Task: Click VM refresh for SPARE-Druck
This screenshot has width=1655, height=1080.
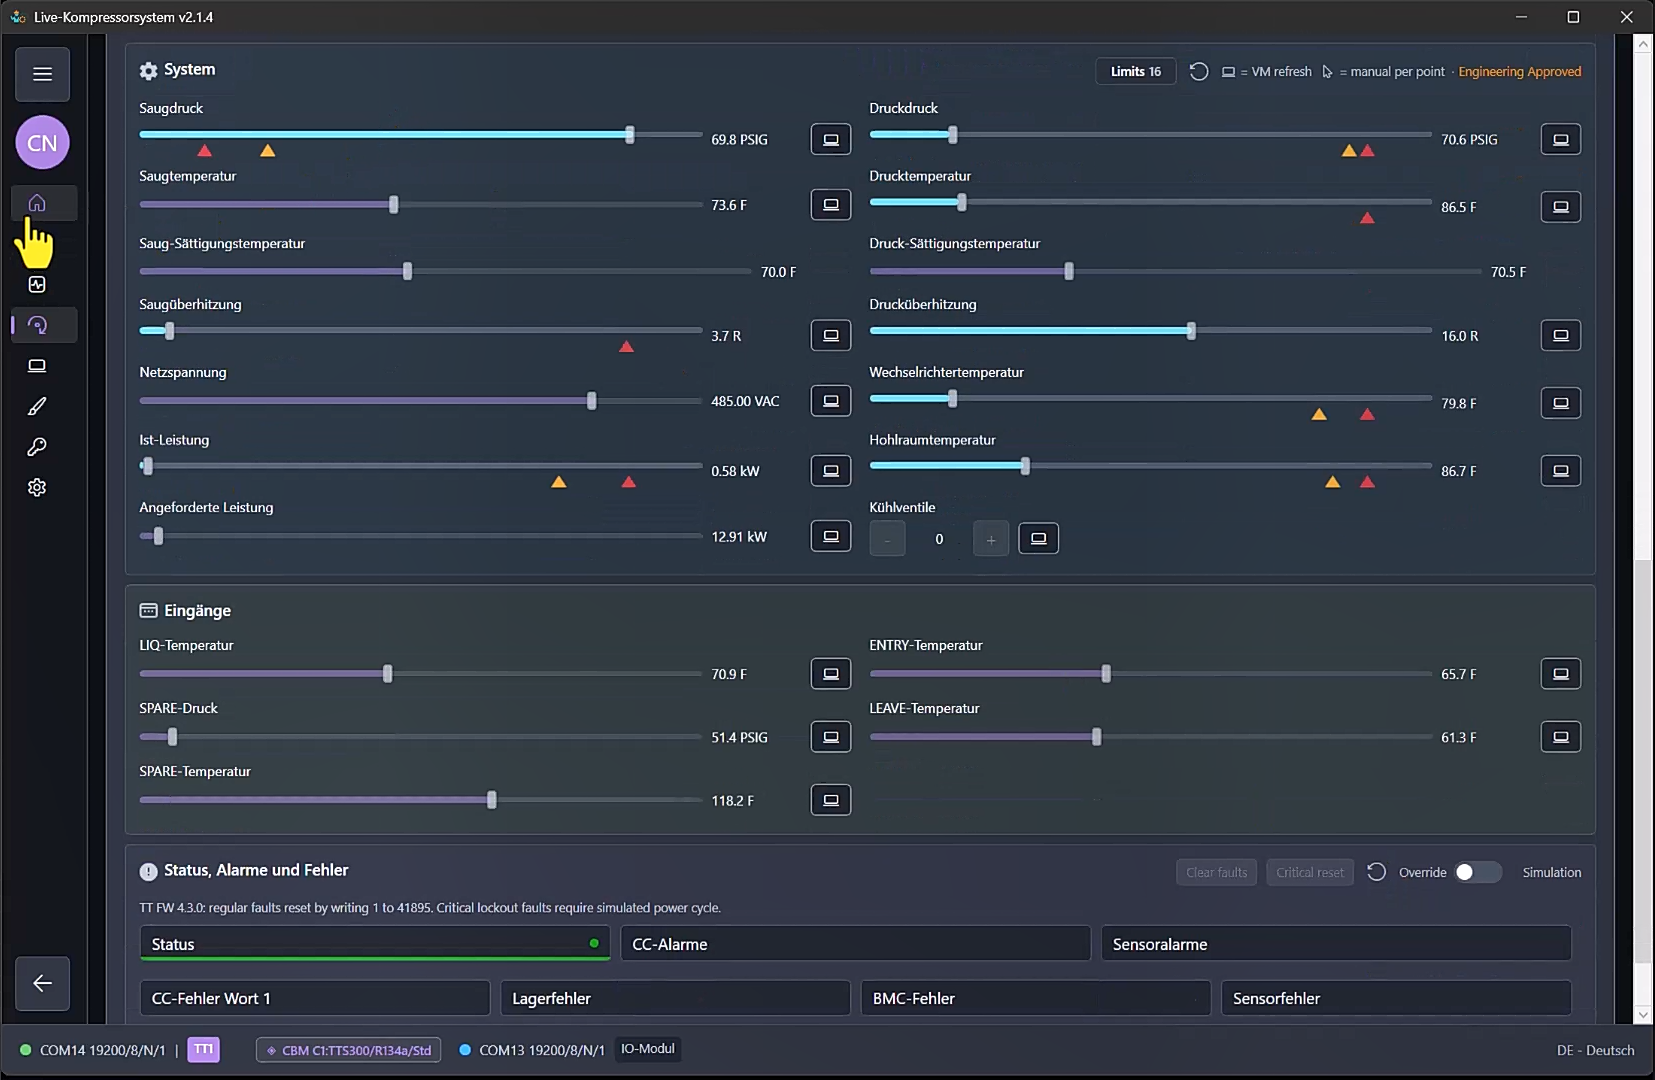Action: [831, 737]
